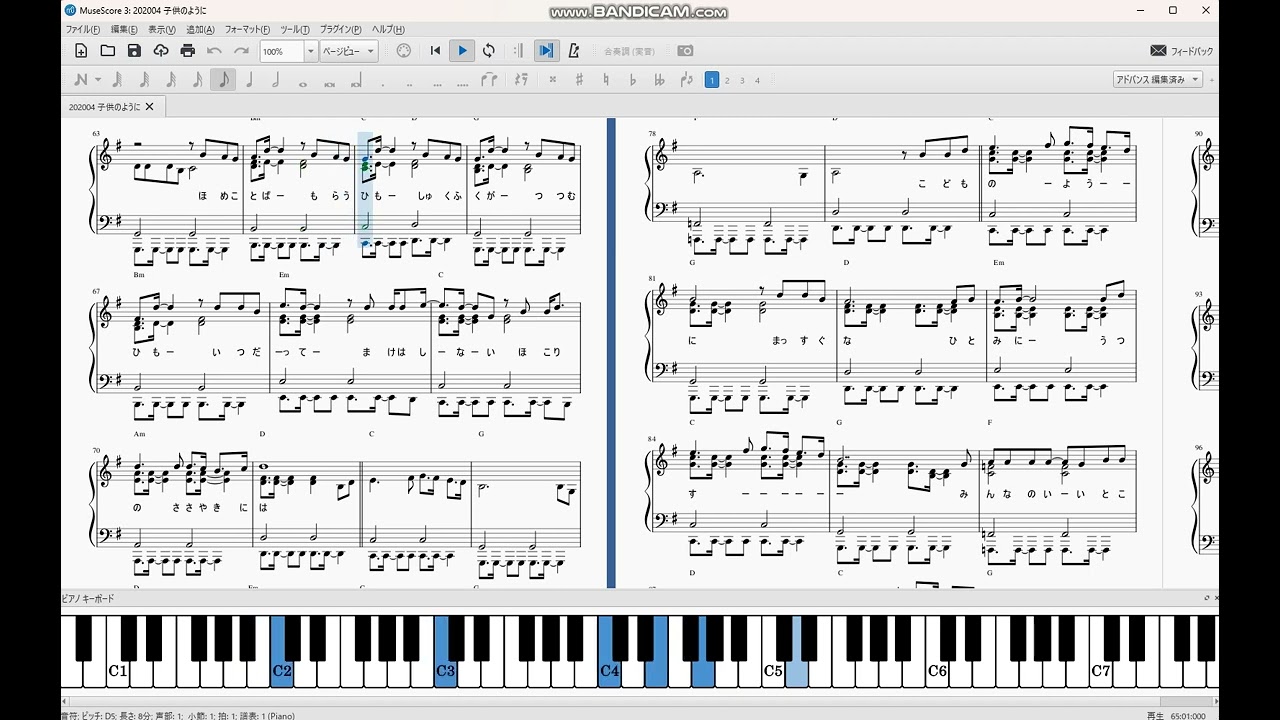Apply the double sharp accidental
Viewport: 1280px width, 720px height.
552,80
